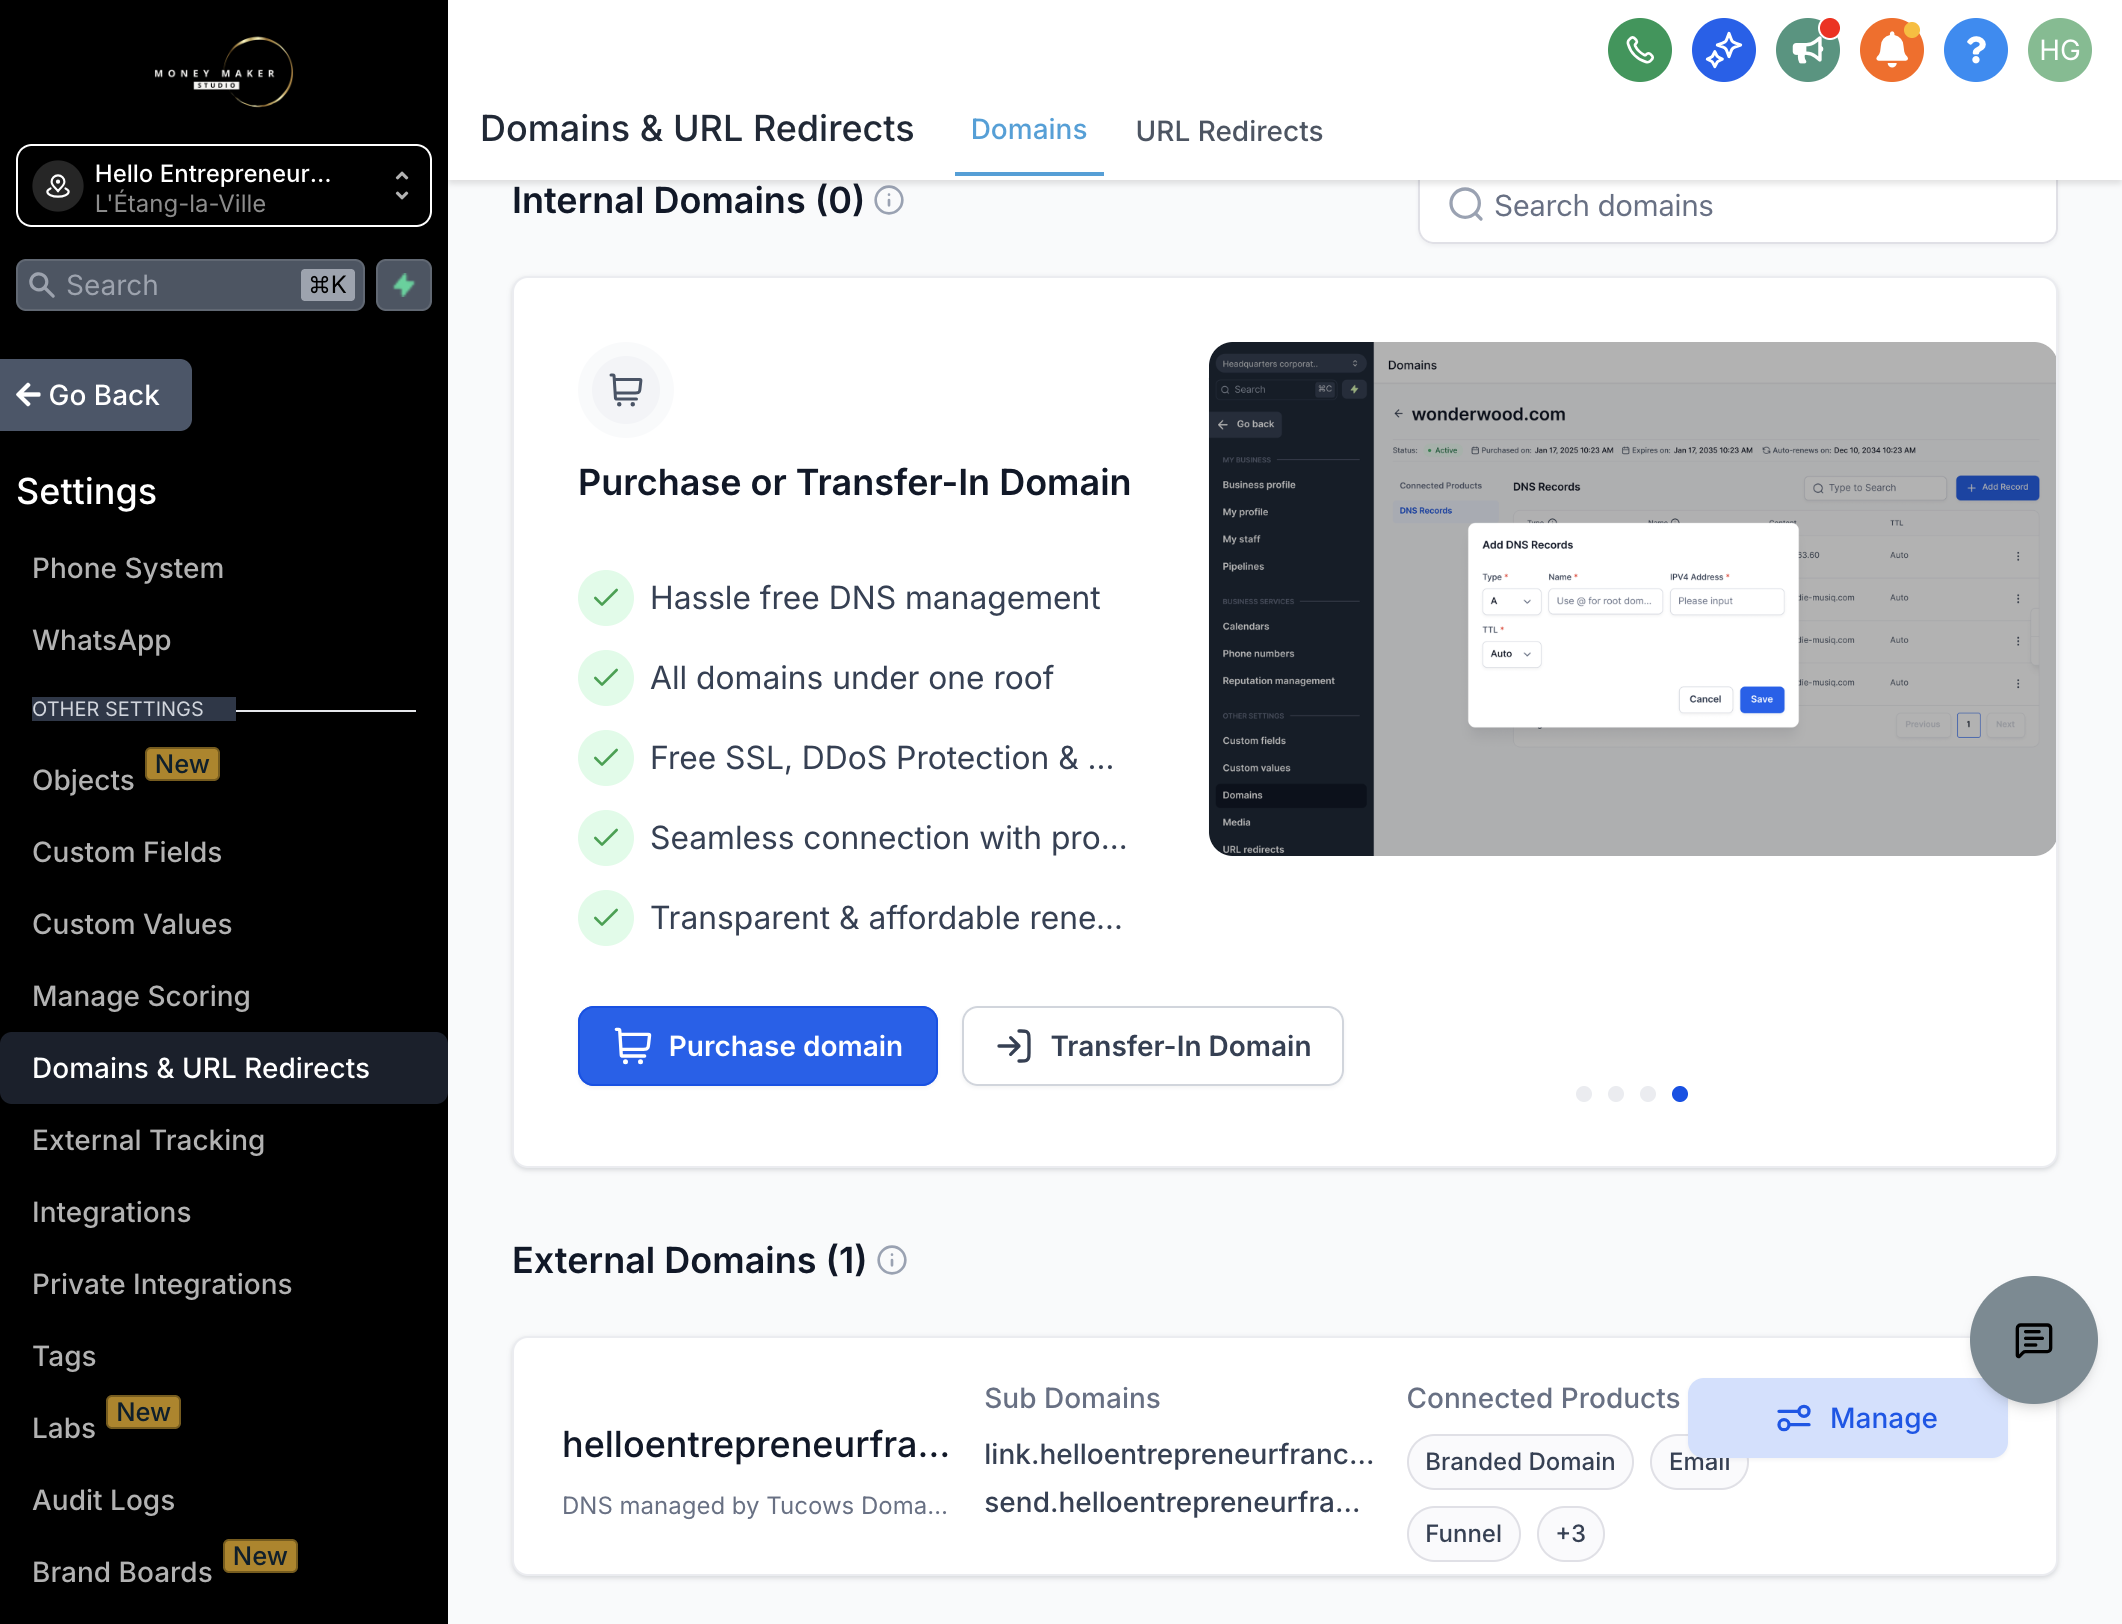Screen dimensions: 2122x1624
Task: Click the Money Maker Studio logo
Action: pos(223,72)
